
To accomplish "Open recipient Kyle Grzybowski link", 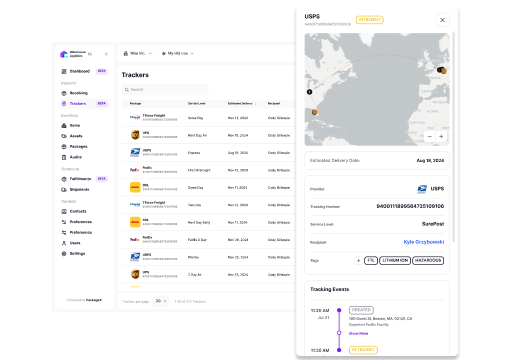I will click(424, 242).
